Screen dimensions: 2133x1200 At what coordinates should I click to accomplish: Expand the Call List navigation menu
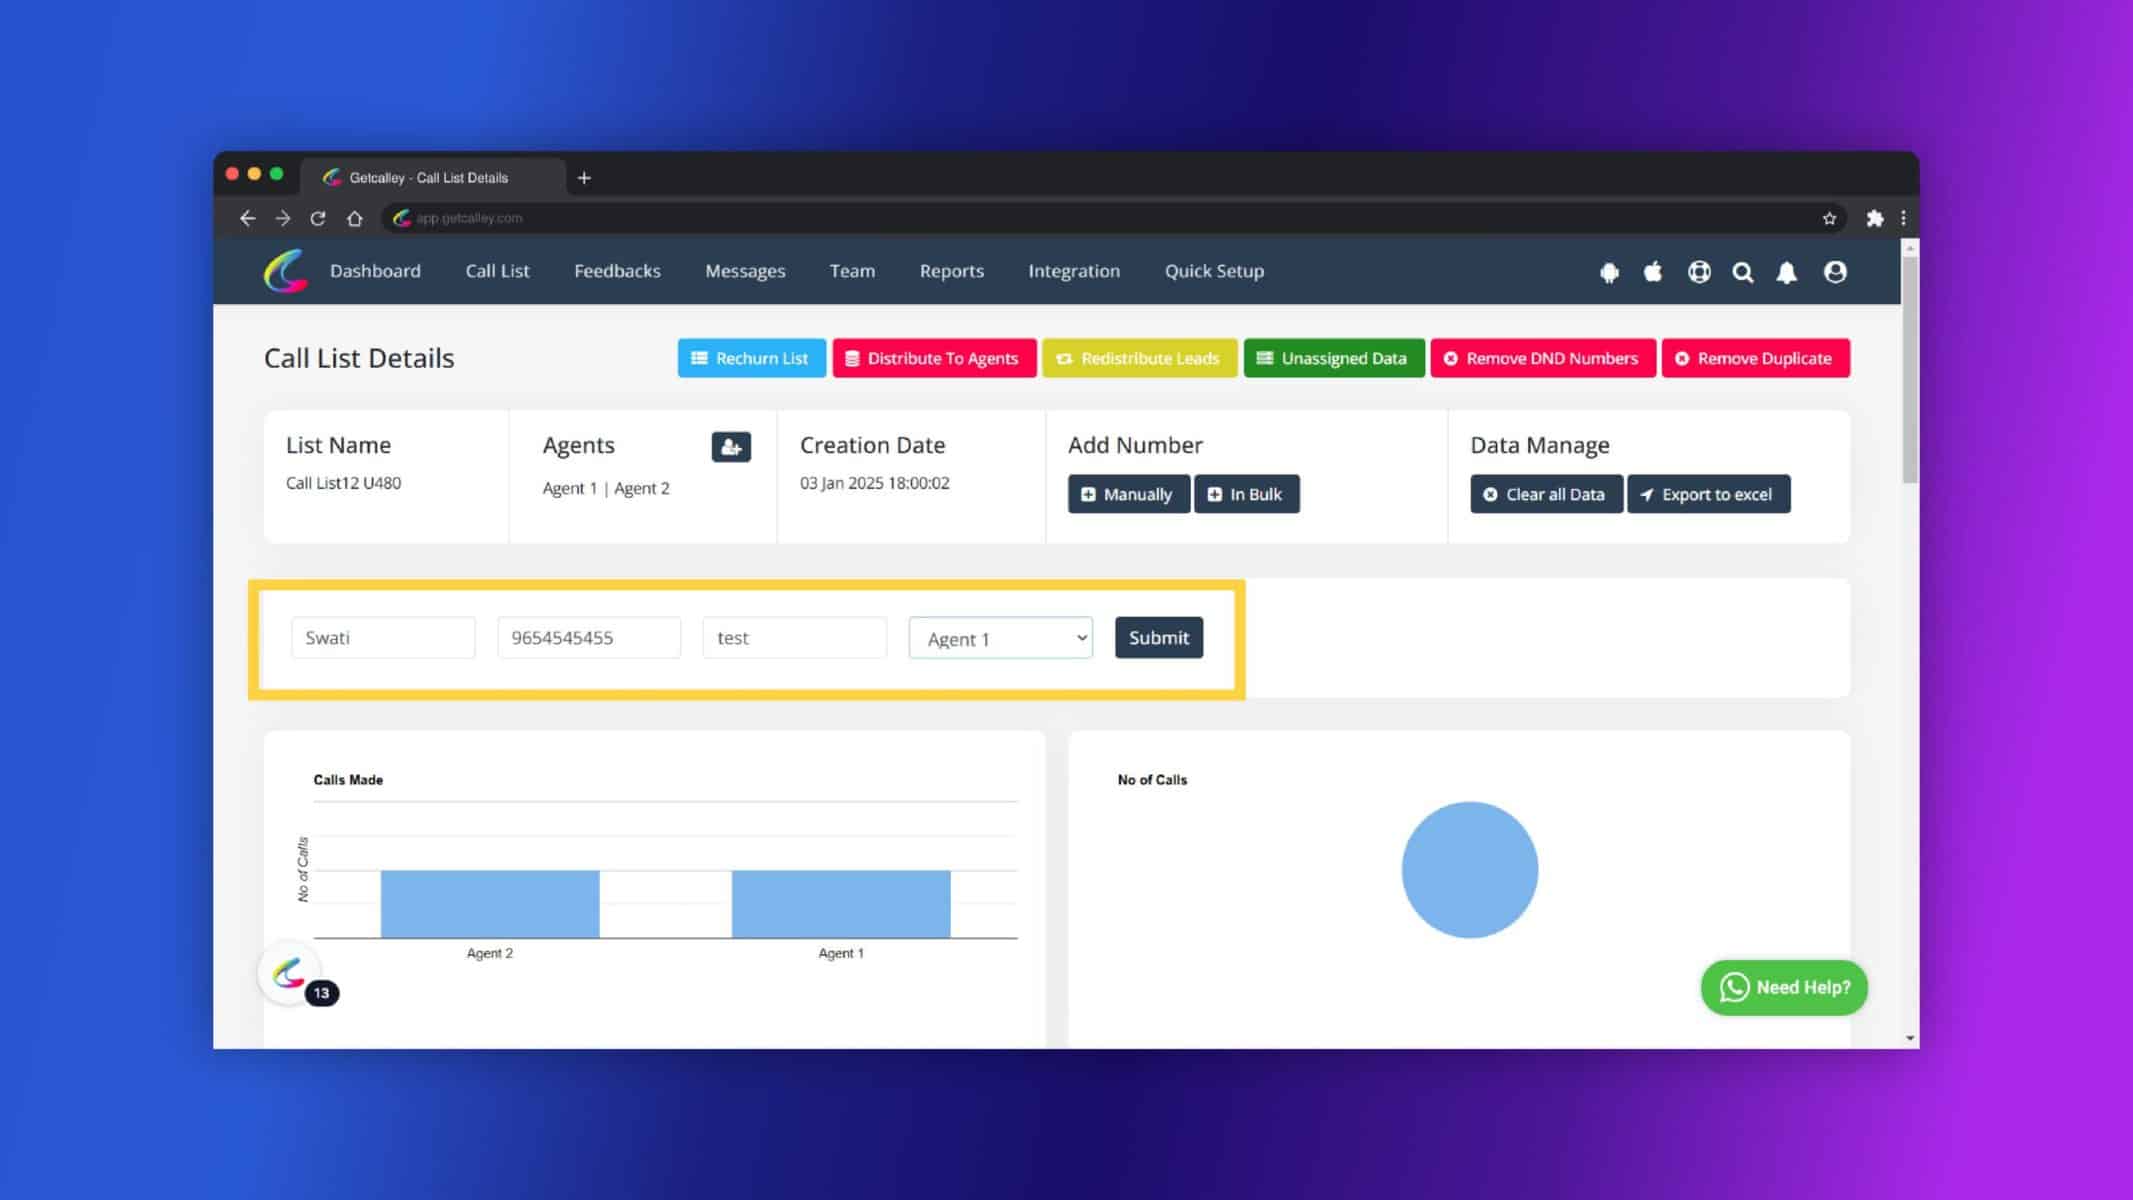tap(497, 270)
